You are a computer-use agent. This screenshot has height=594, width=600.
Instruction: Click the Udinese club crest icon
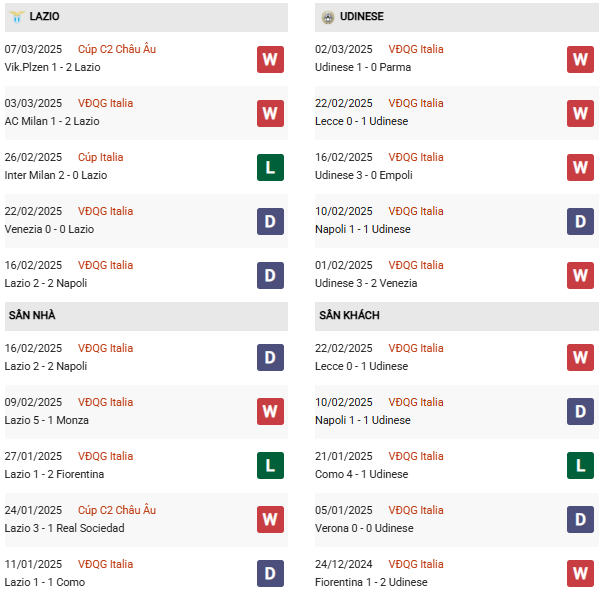(328, 17)
